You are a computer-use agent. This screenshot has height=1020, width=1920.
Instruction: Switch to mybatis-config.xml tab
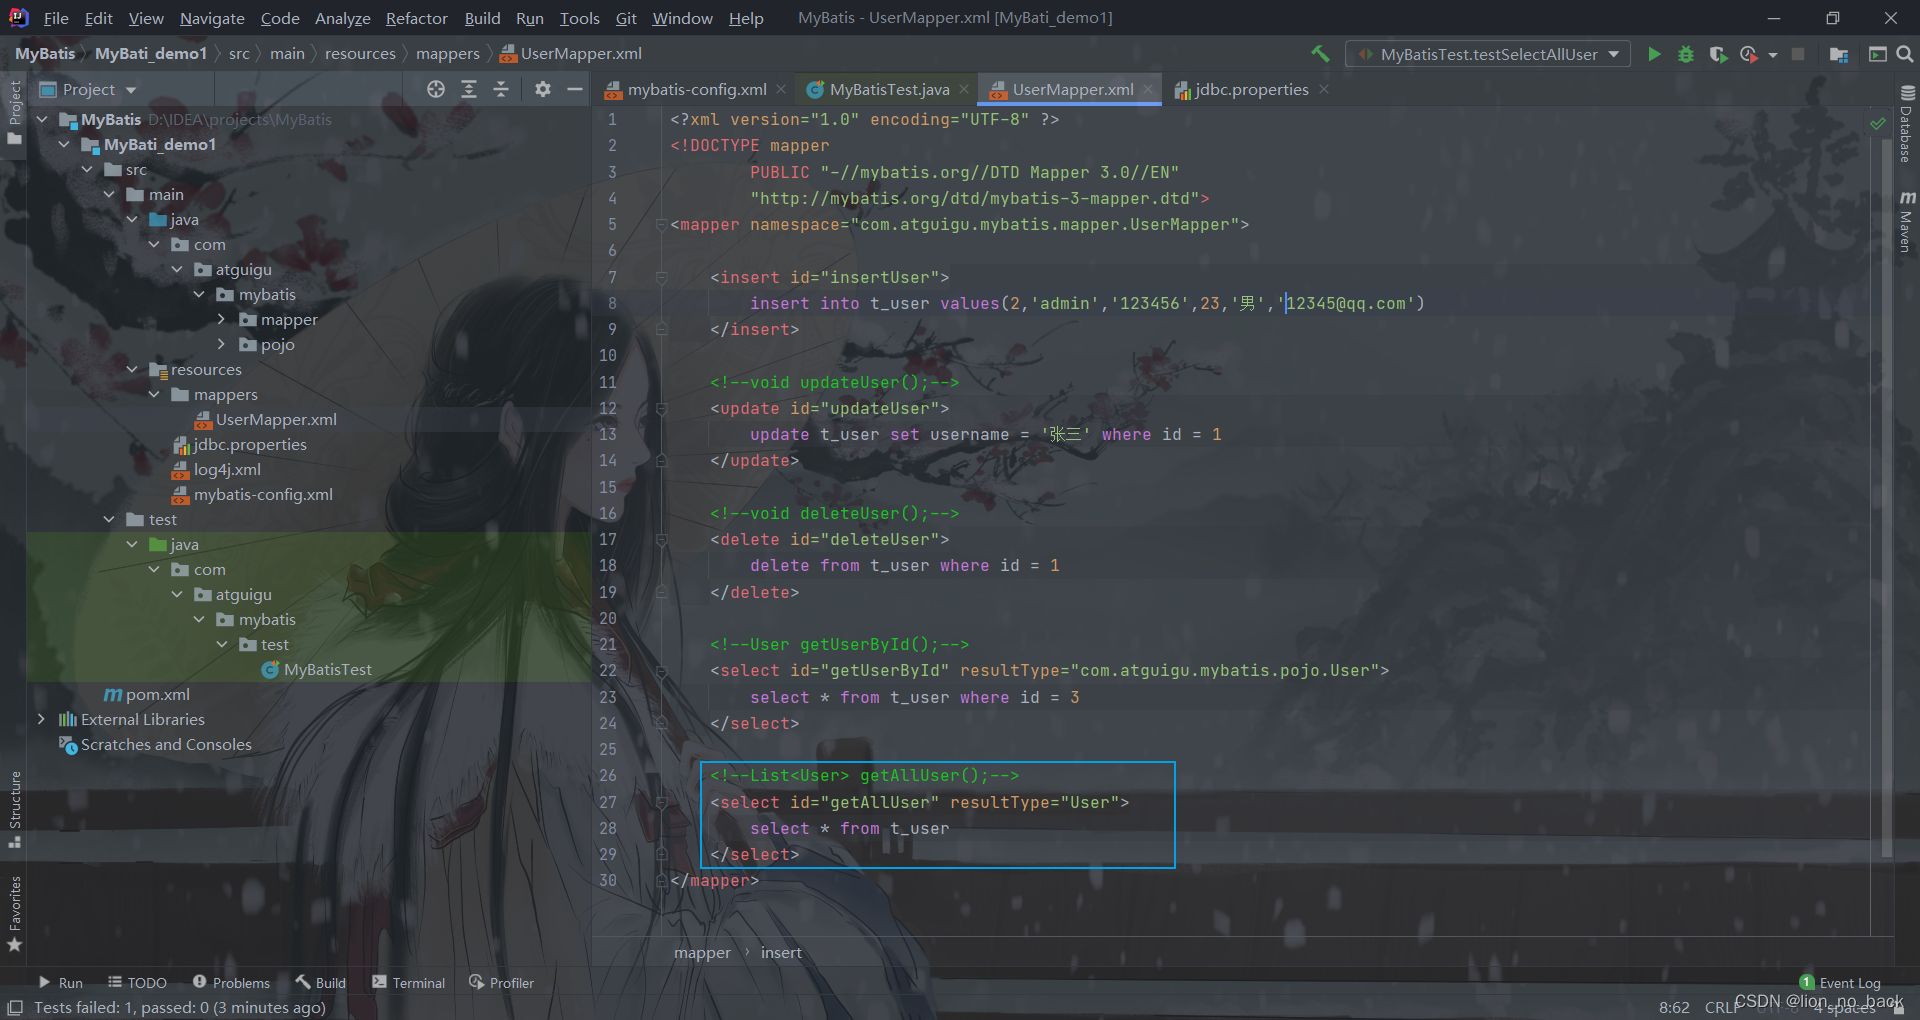tap(696, 89)
